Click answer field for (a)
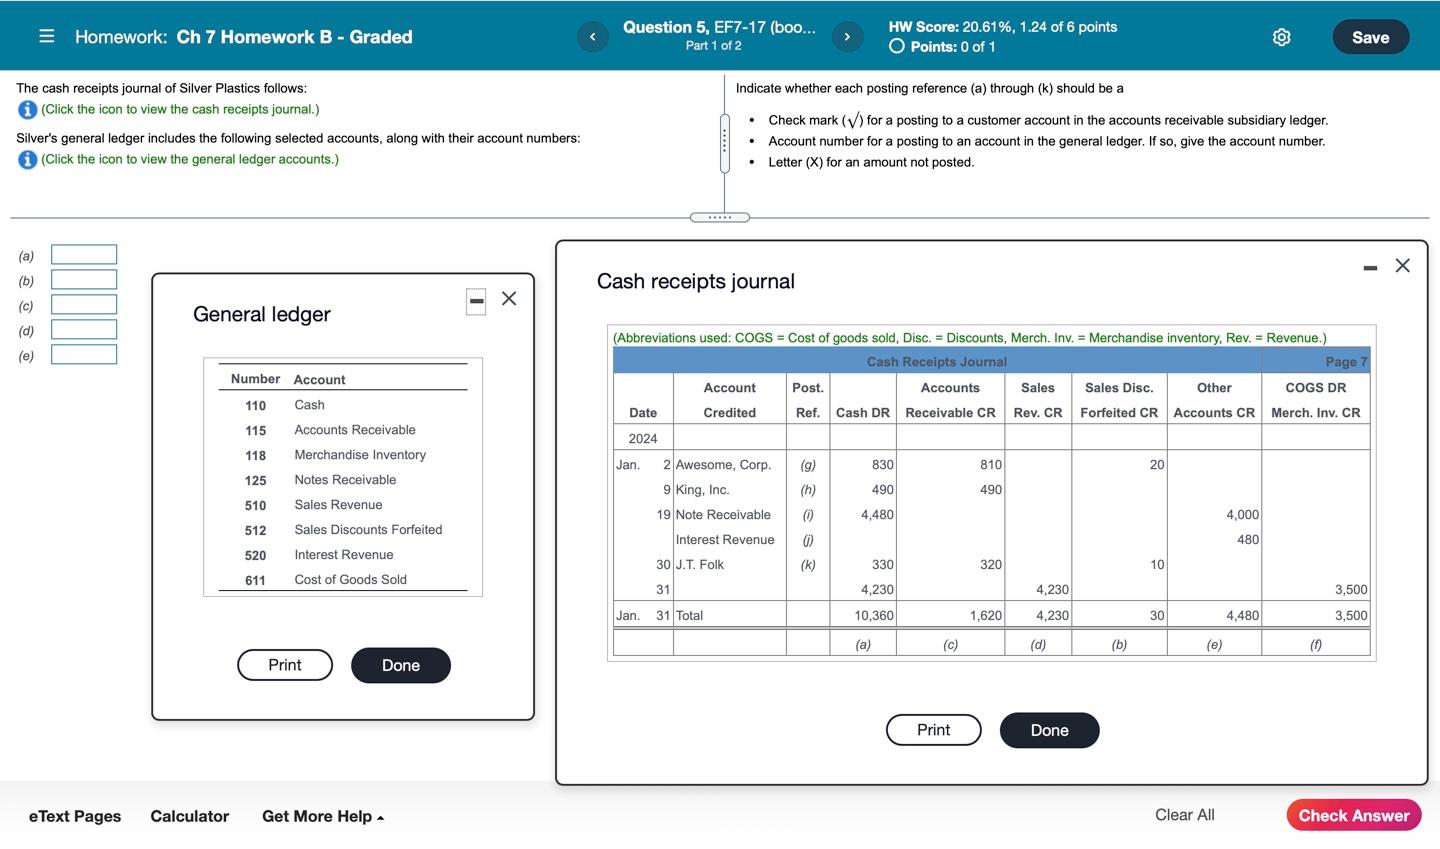The width and height of the screenshot is (1440, 849). click(84, 255)
